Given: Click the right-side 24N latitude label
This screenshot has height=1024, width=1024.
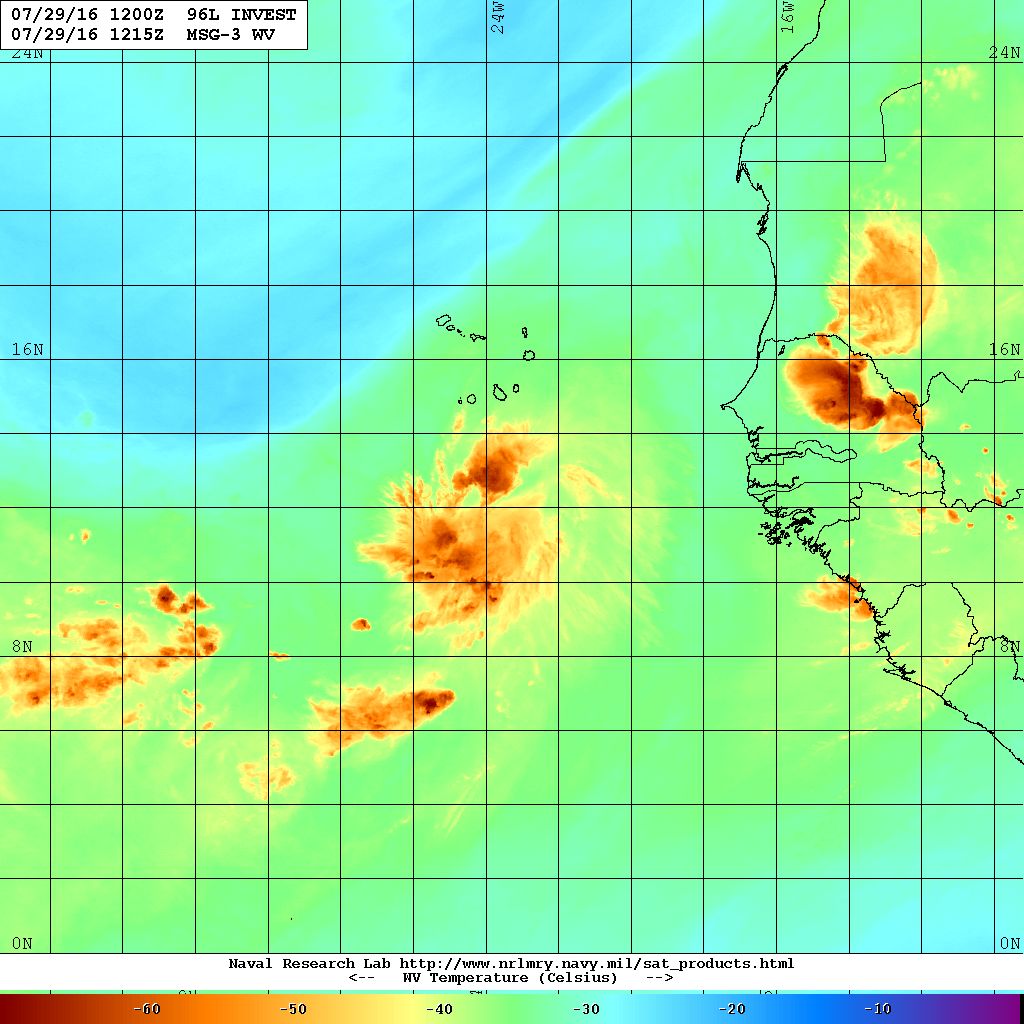Looking at the screenshot, I should click(1004, 53).
